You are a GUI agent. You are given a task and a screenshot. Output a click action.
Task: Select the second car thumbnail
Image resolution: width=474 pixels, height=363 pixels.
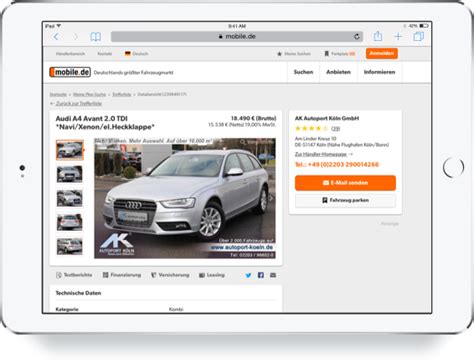pos(69,174)
